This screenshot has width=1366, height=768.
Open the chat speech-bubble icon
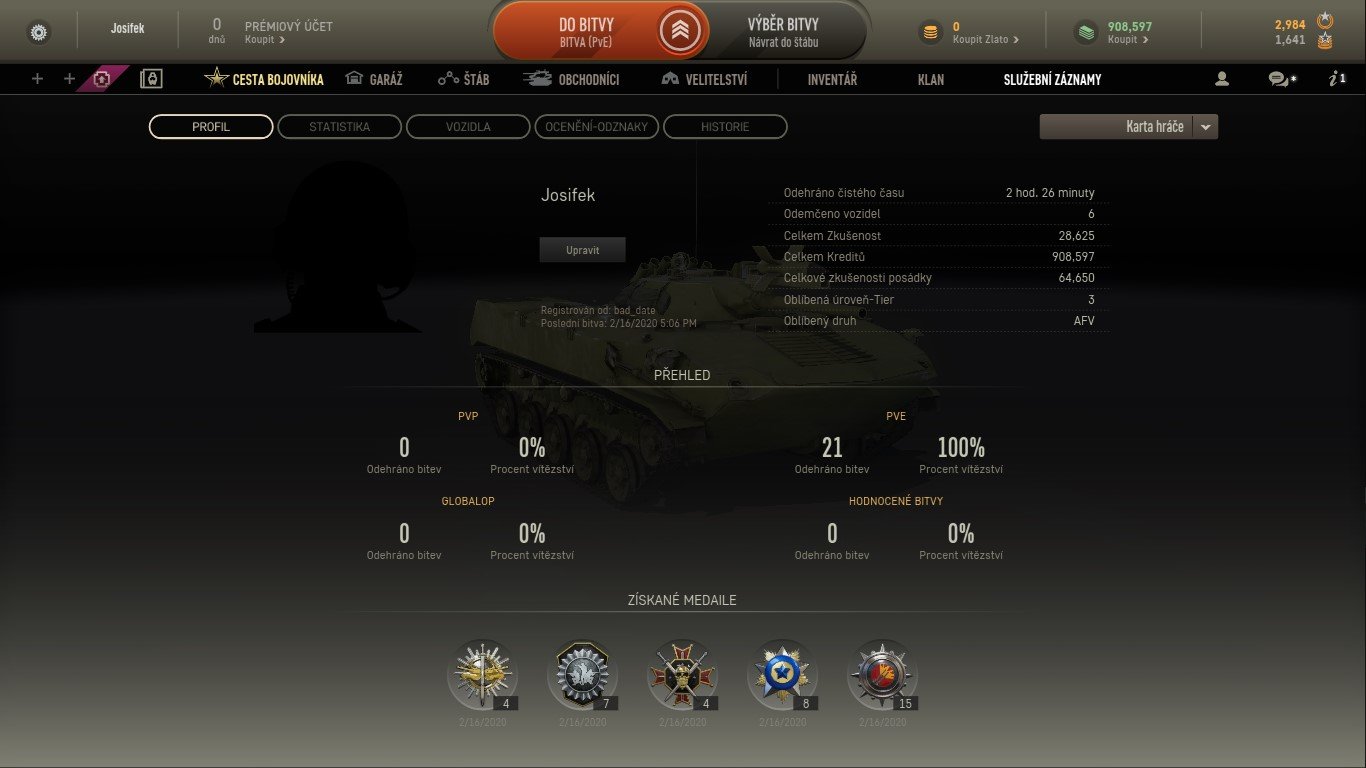[1281, 79]
